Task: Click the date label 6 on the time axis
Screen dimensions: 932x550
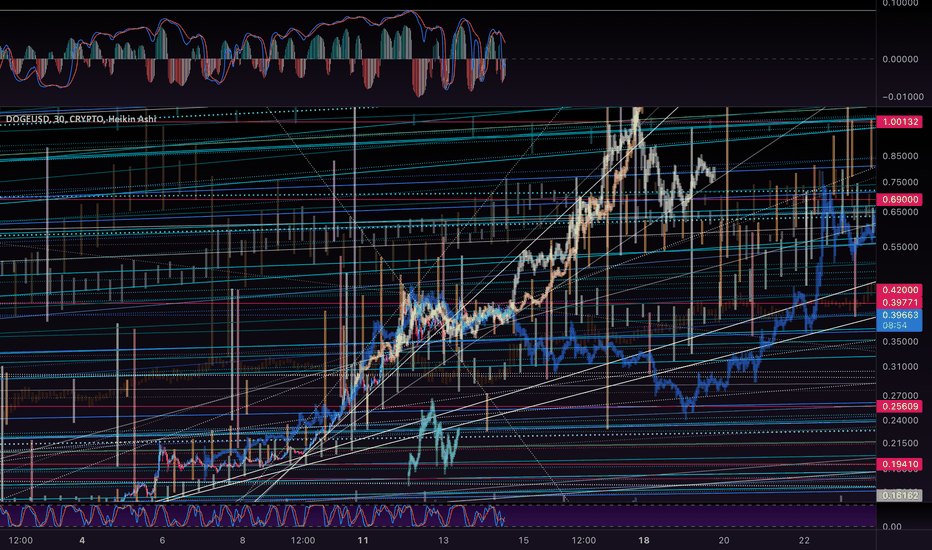Action: (x=162, y=540)
